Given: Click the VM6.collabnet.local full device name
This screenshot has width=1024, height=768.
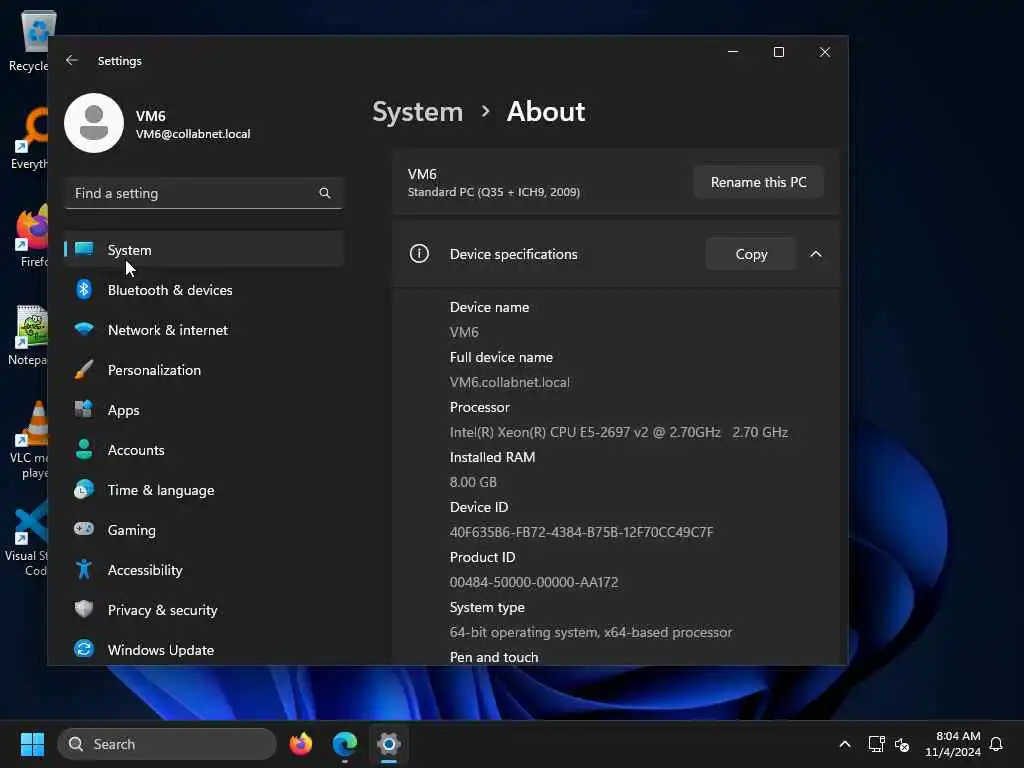Looking at the screenshot, I should point(509,382).
